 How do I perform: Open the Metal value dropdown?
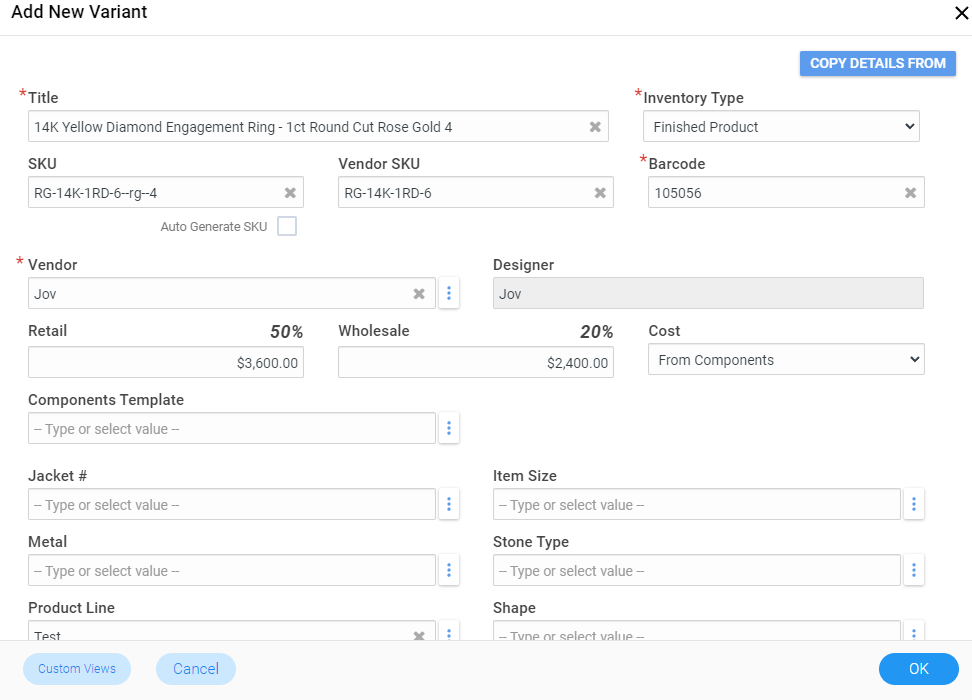pos(232,571)
